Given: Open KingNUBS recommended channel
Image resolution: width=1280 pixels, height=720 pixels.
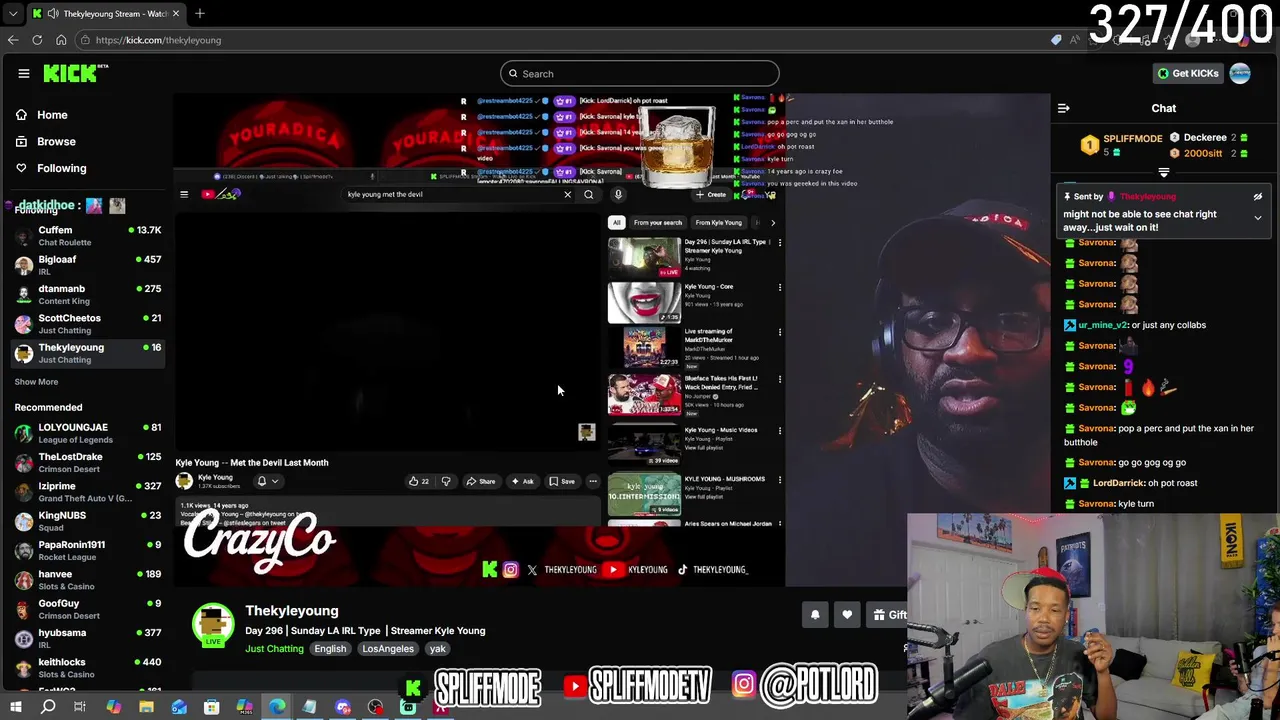Looking at the screenshot, I should pos(87,521).
